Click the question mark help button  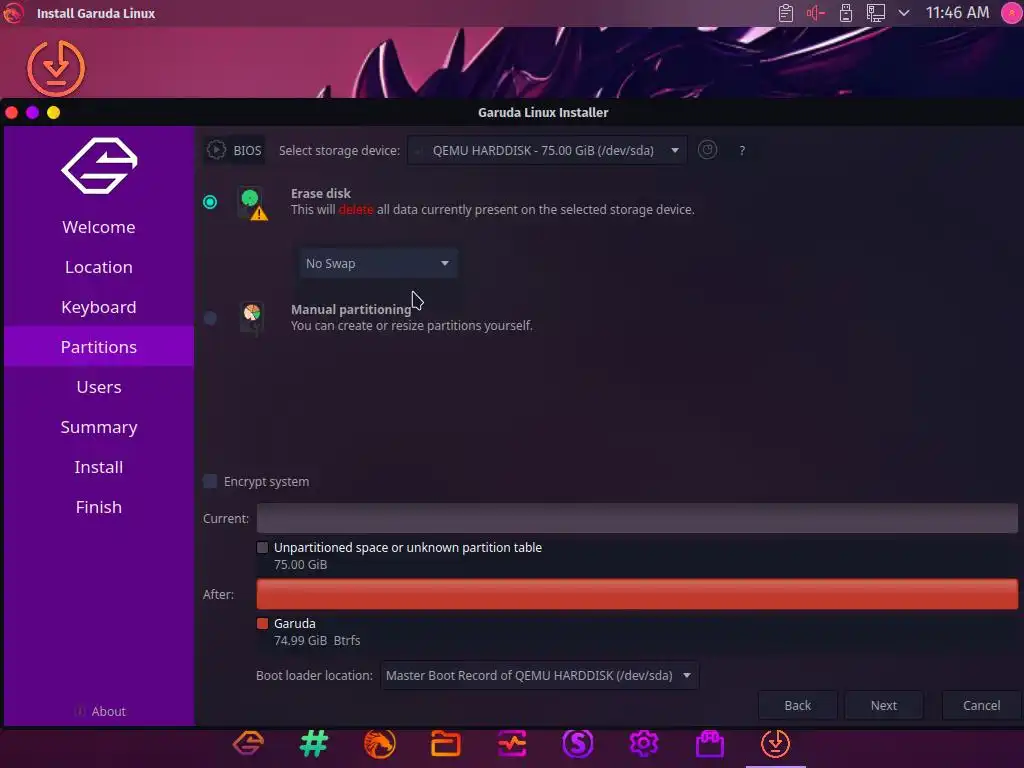click(742, 151)
